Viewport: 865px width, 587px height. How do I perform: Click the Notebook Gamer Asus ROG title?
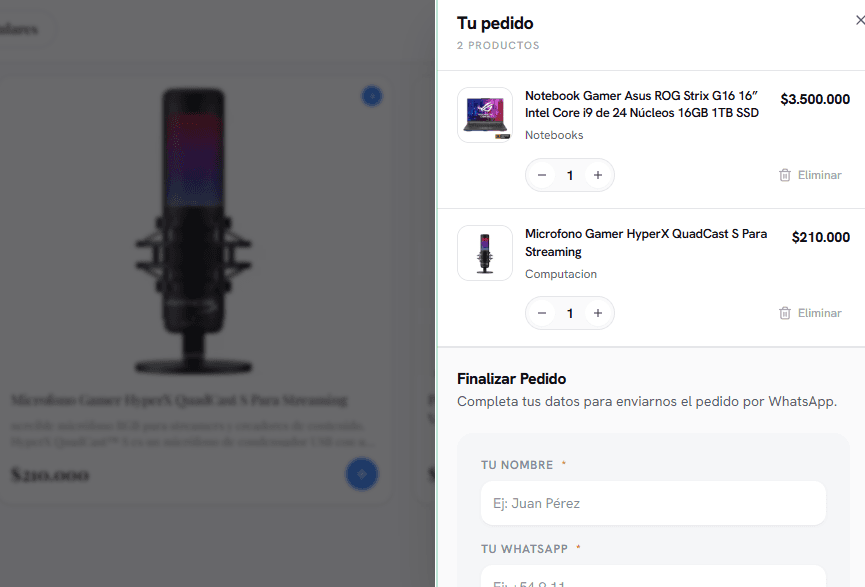pos(642,104)
